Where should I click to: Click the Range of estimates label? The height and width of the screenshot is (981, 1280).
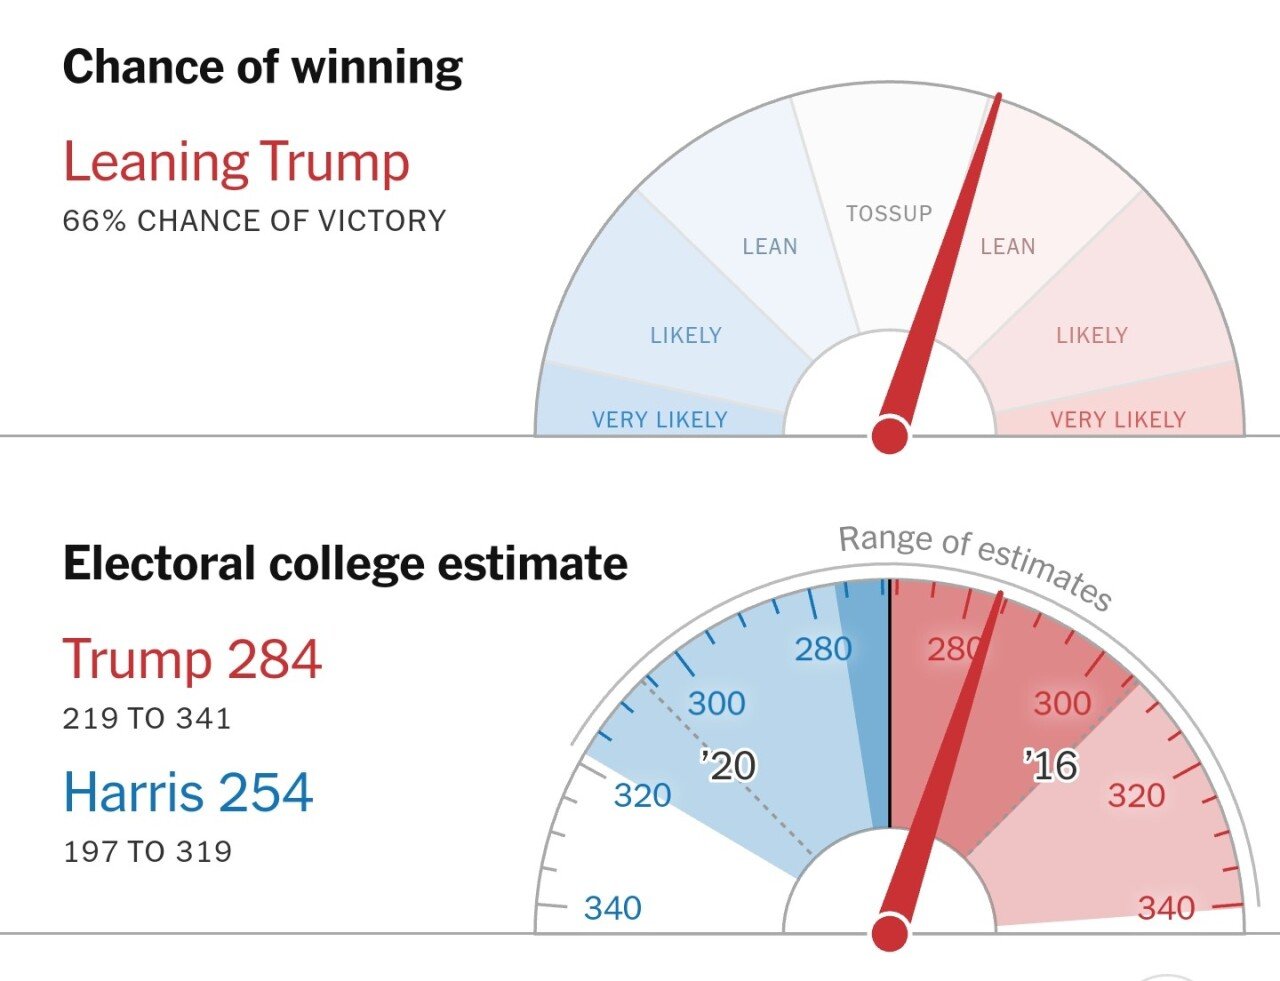(x=975, y=564)
